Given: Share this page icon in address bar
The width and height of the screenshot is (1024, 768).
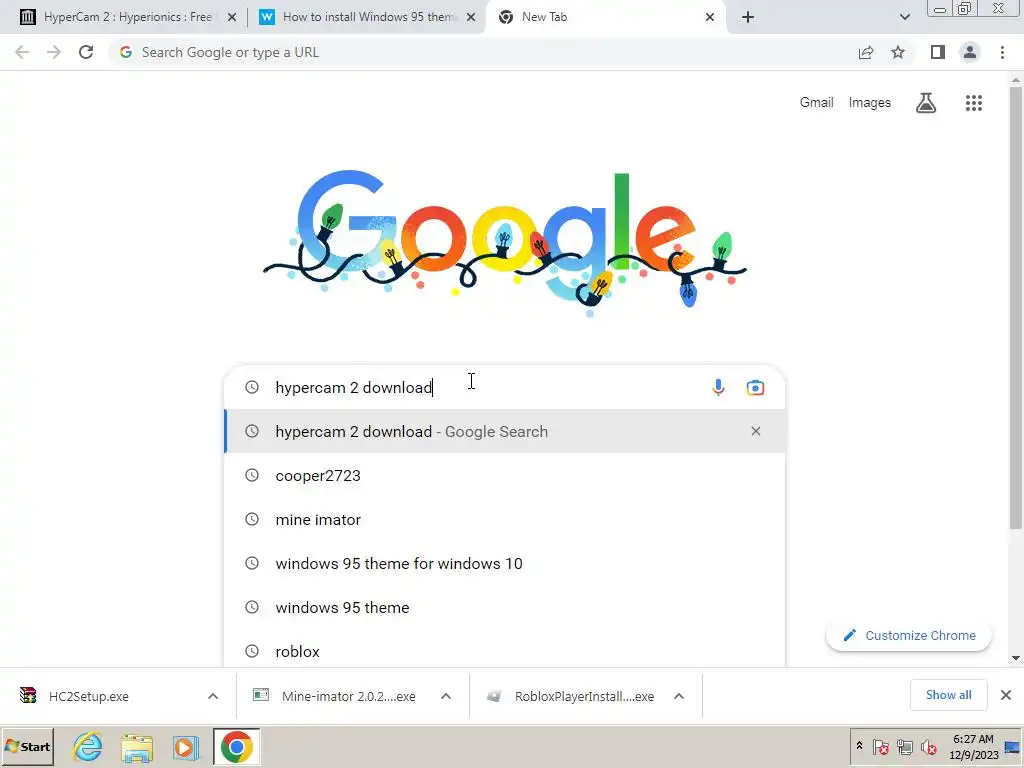Looking at the screenshot, I should point(866,52).
